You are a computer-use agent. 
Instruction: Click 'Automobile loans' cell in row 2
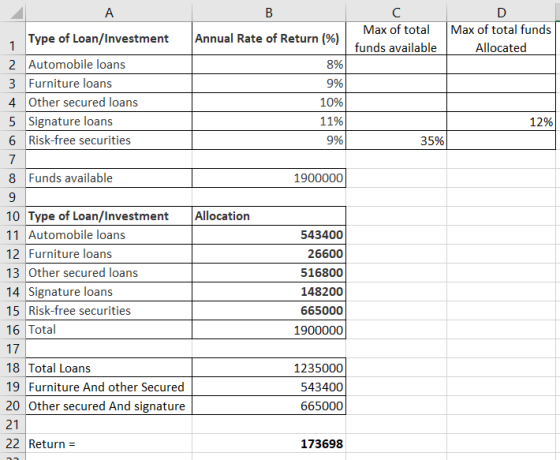109,65
